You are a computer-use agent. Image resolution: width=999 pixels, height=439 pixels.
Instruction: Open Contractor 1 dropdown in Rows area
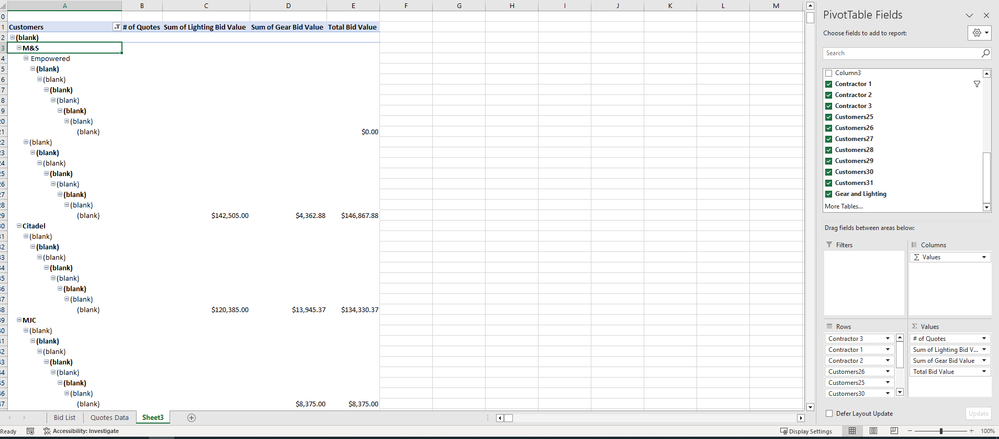(x=888, y=350)
